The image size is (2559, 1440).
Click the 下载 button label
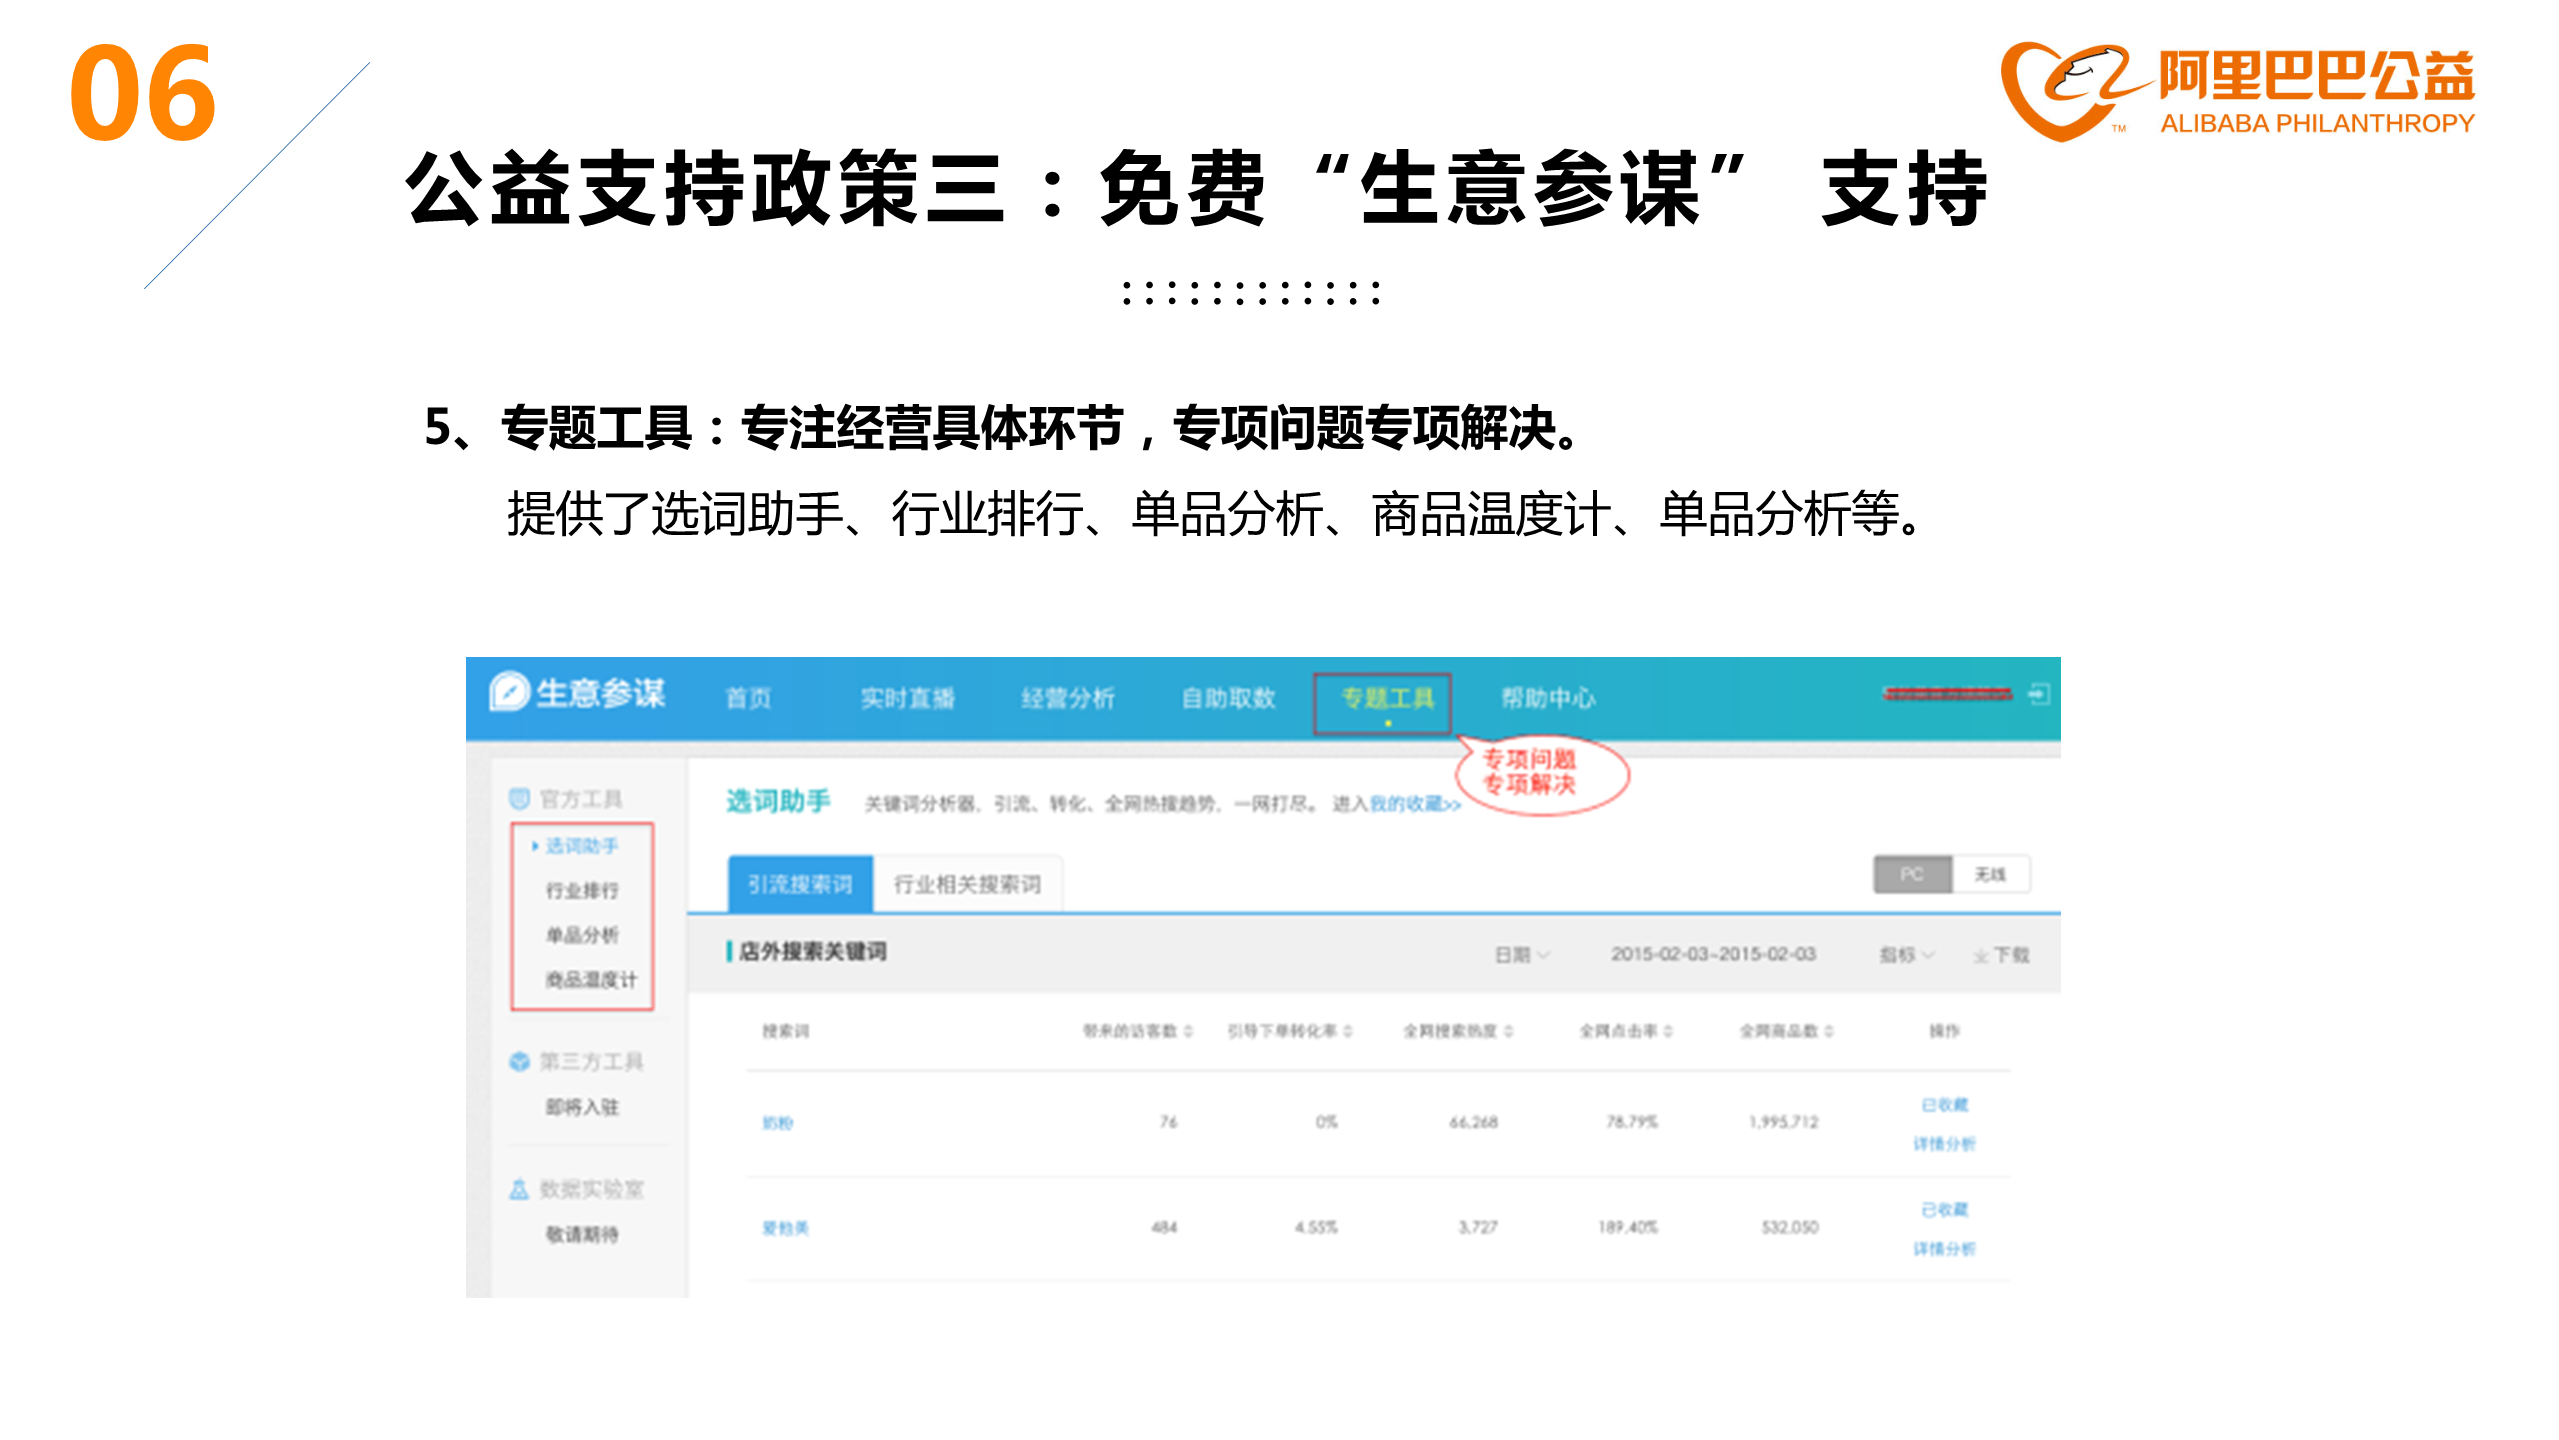point(2011,955)
